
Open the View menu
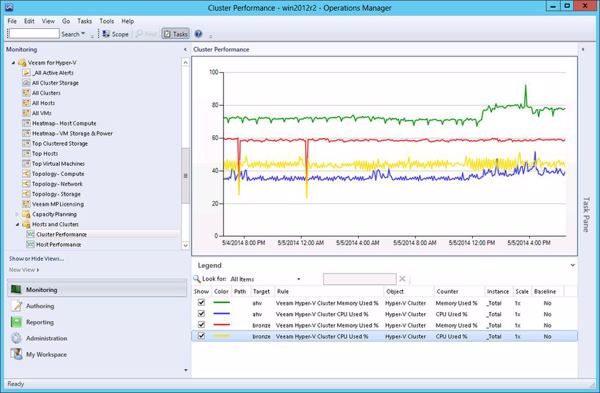48,21
